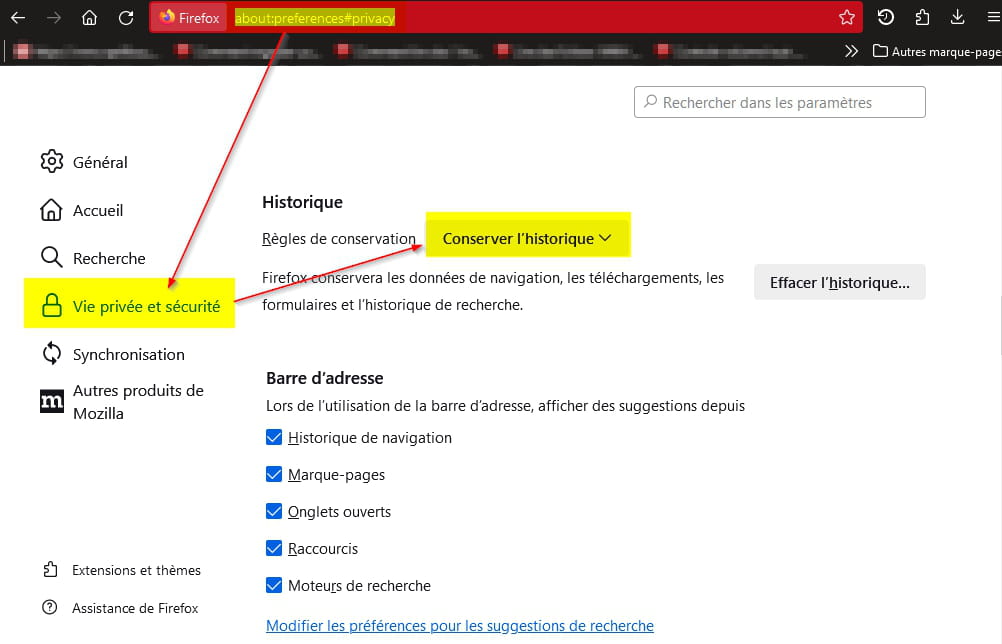Click the Firefox identity badge in address bar

[189, 18]
